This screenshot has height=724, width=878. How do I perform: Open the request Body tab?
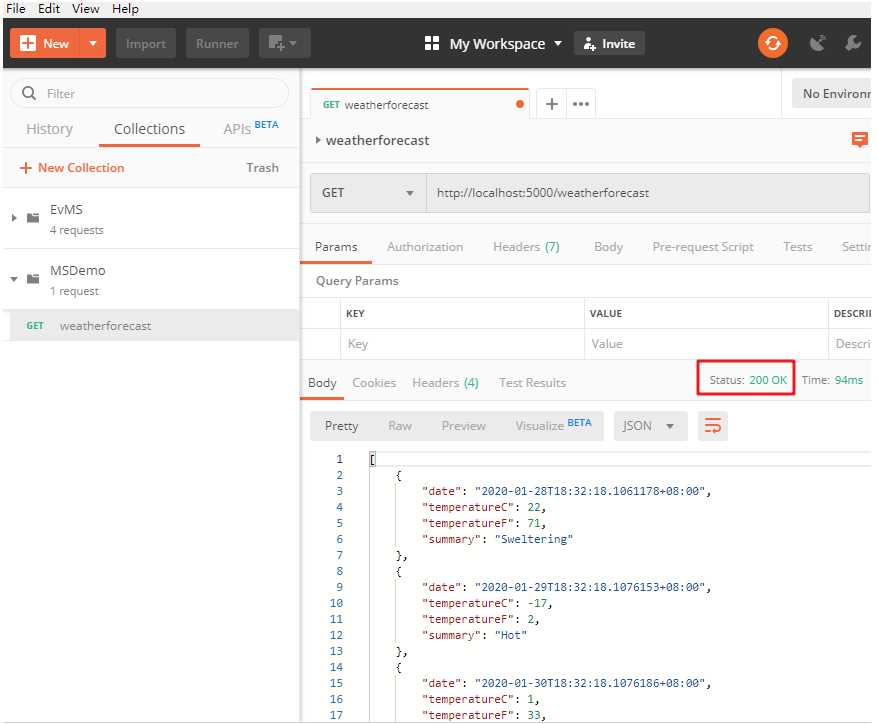click(x=608, y=247)
